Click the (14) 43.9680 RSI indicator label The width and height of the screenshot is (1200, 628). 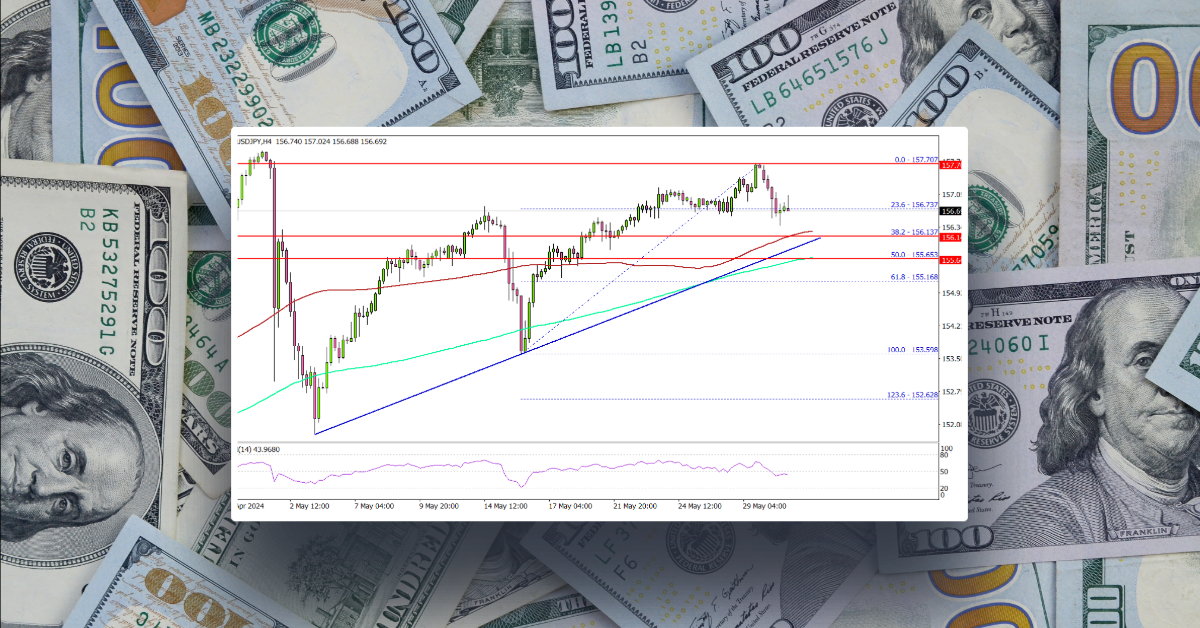(258, 449)
